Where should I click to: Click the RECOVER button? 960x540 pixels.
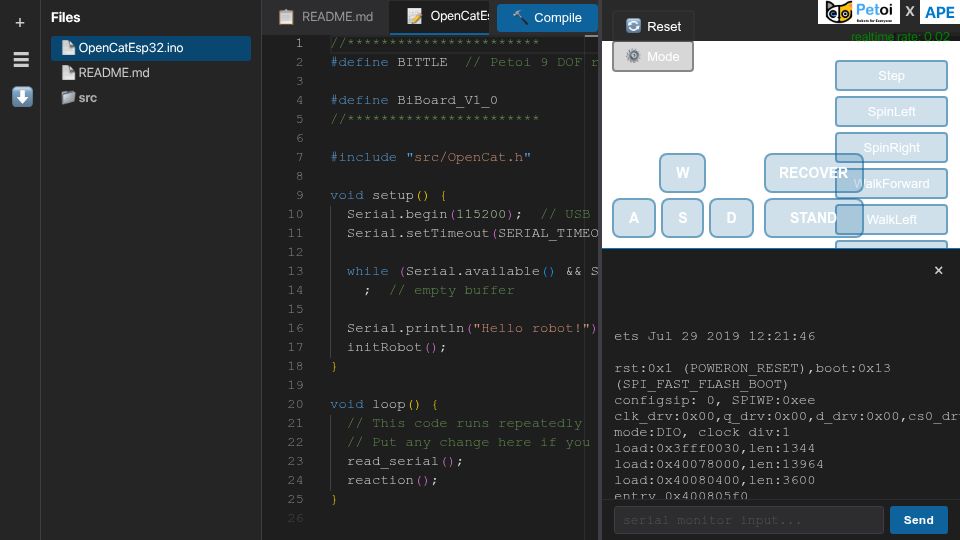point(813,173)
